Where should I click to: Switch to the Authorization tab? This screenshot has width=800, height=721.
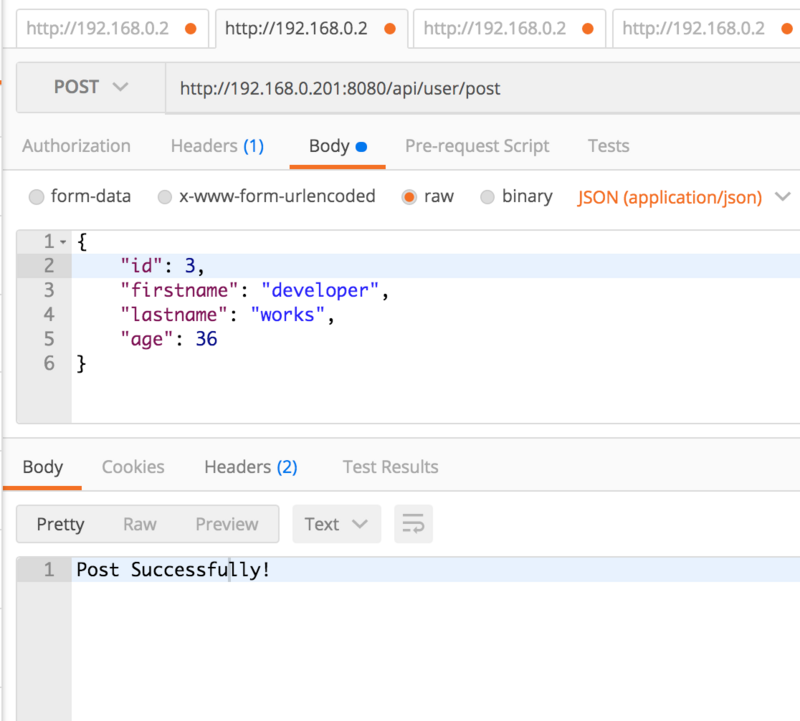point(76,146)
